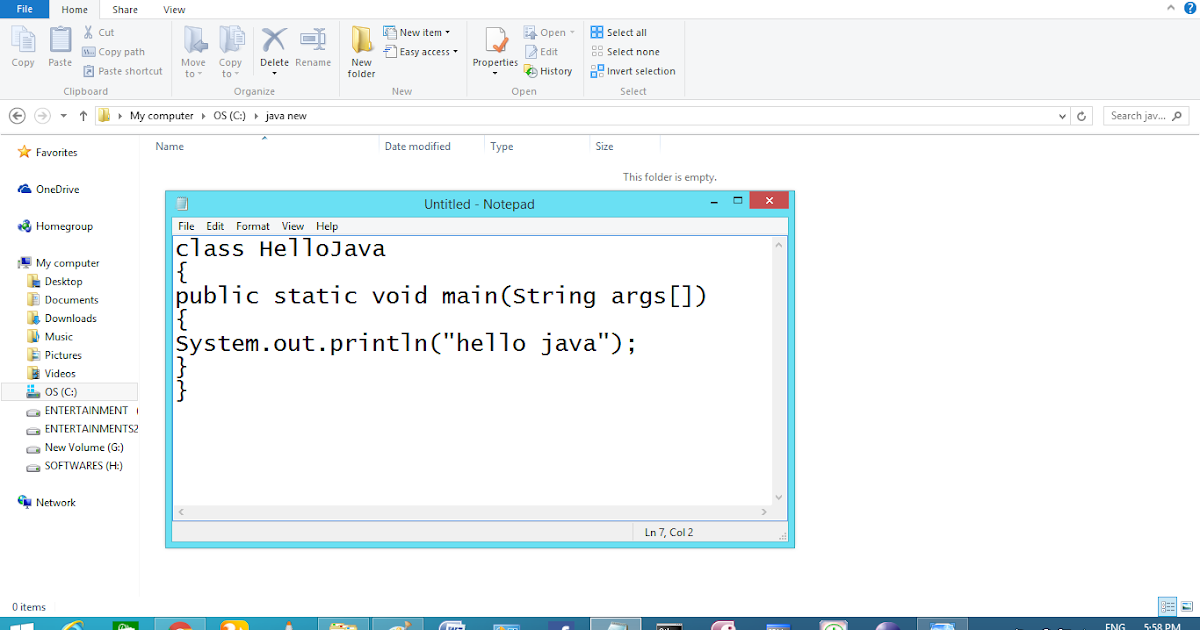Viewport: 1200px width, 630px height.
Task: Click the History icon in Open group
Action: [548, 70]
